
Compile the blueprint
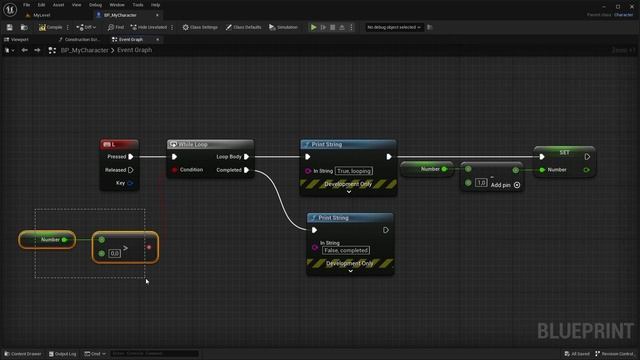50,27
